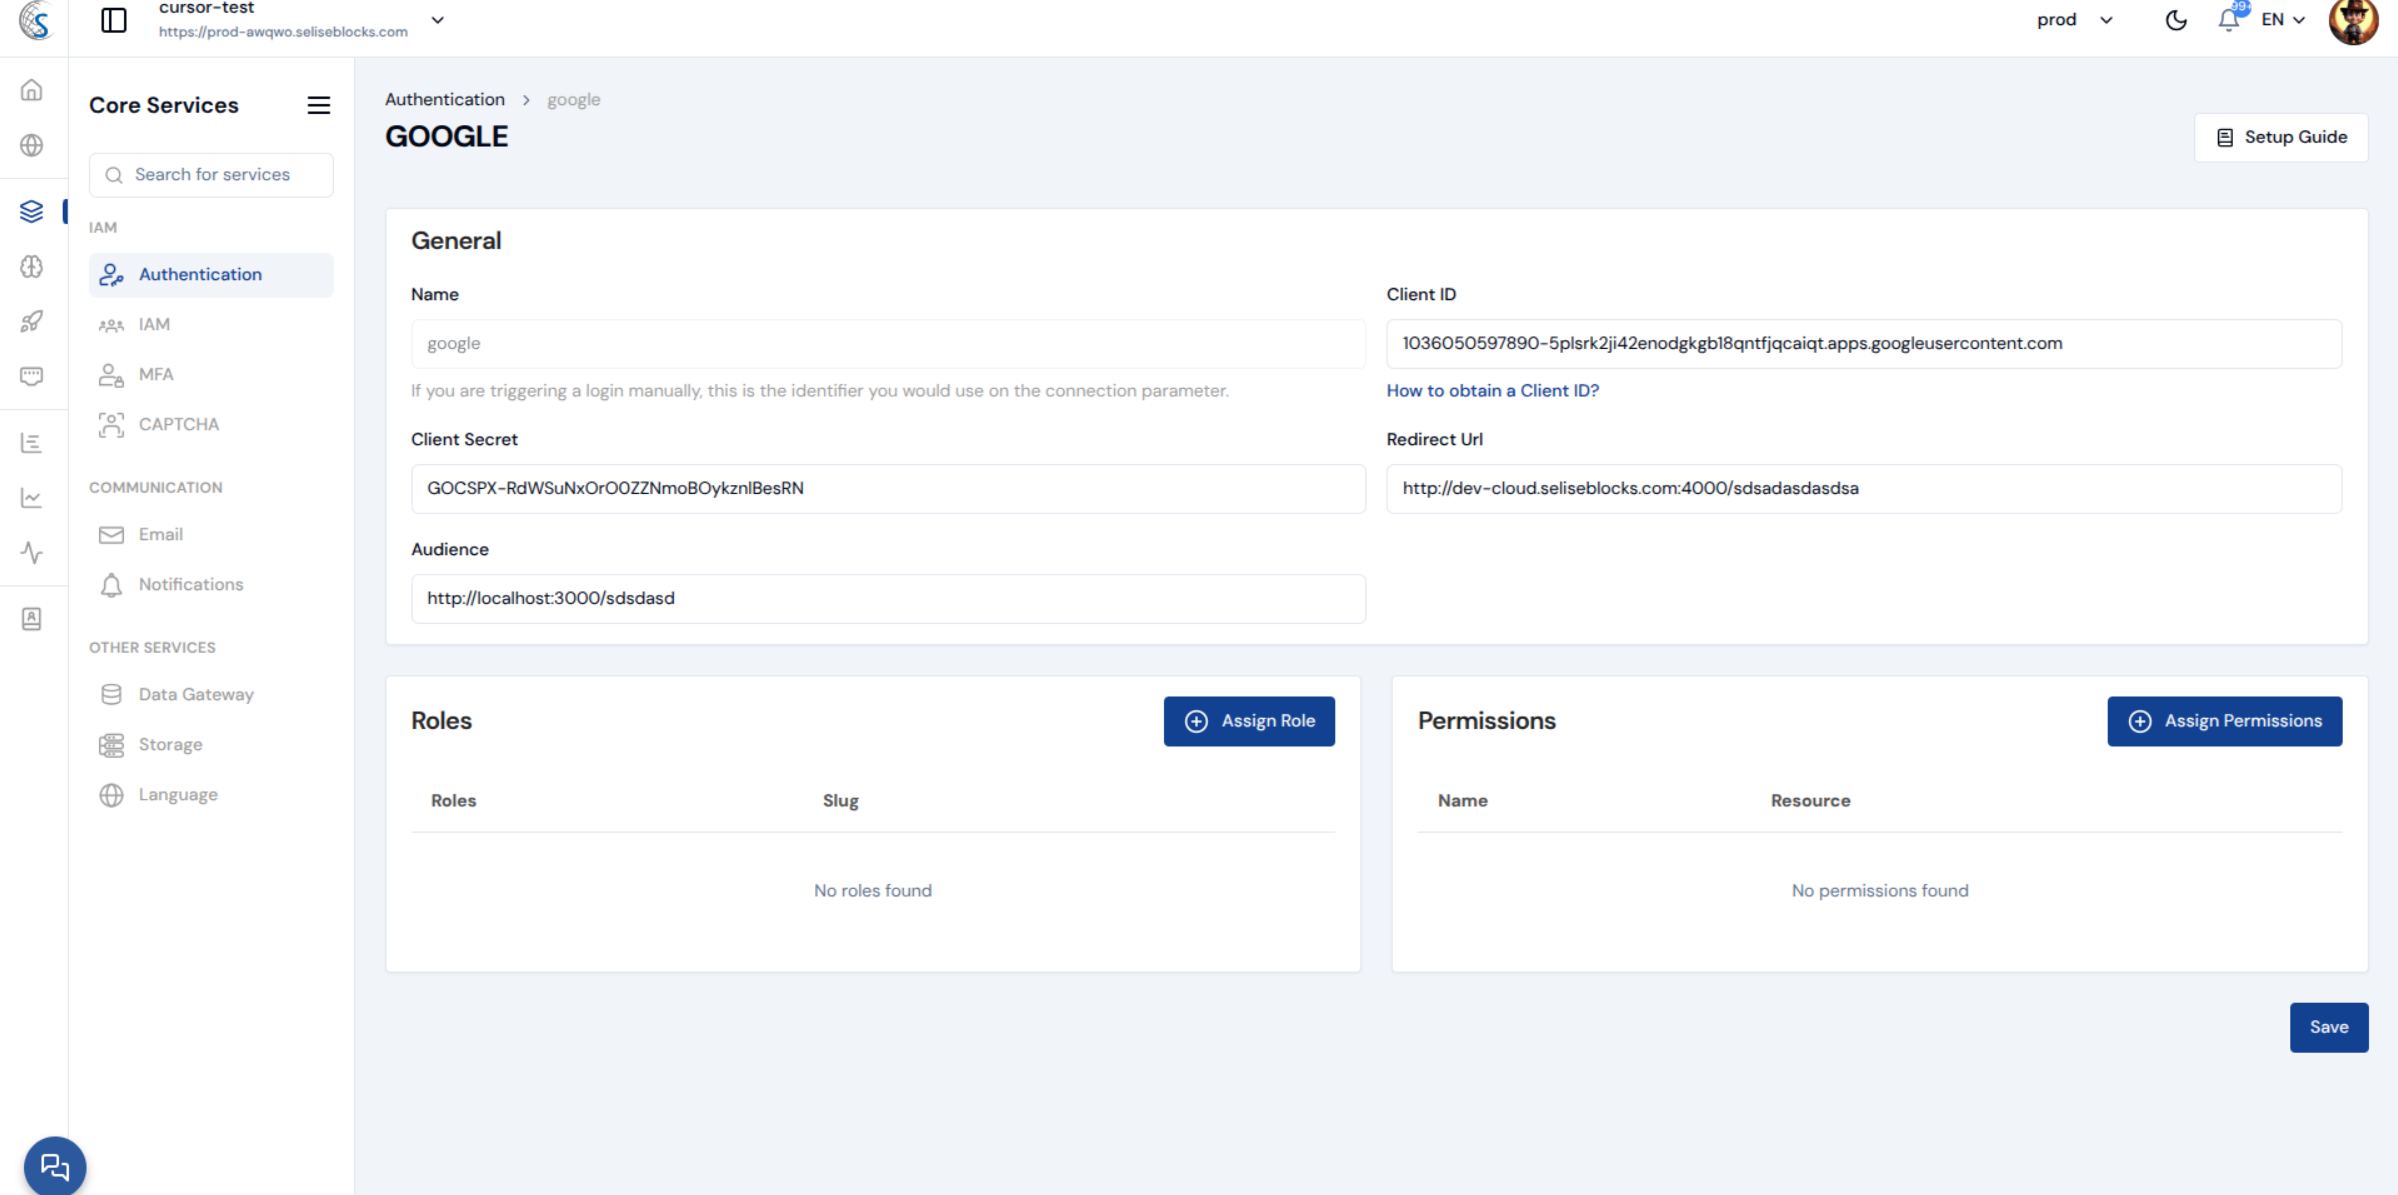2398x1195 pixels.
Task: Open the chat support bubble
Action: (x=54, y=1166)
